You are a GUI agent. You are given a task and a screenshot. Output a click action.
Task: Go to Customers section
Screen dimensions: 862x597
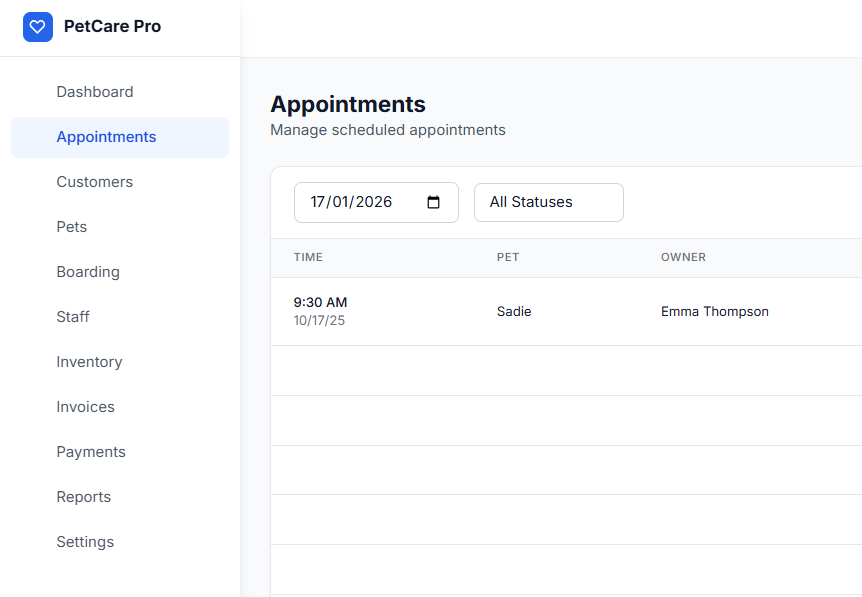[120, 182]
